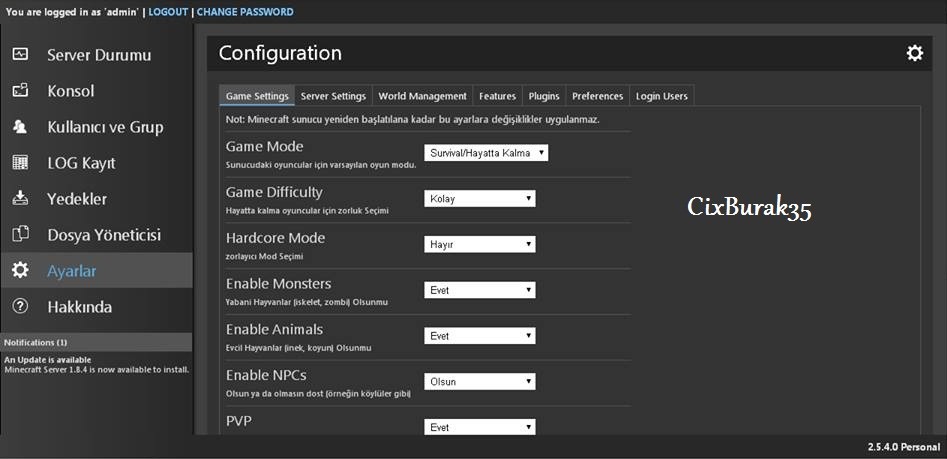Click the Server Durumu monitor icon

(20, 54)
